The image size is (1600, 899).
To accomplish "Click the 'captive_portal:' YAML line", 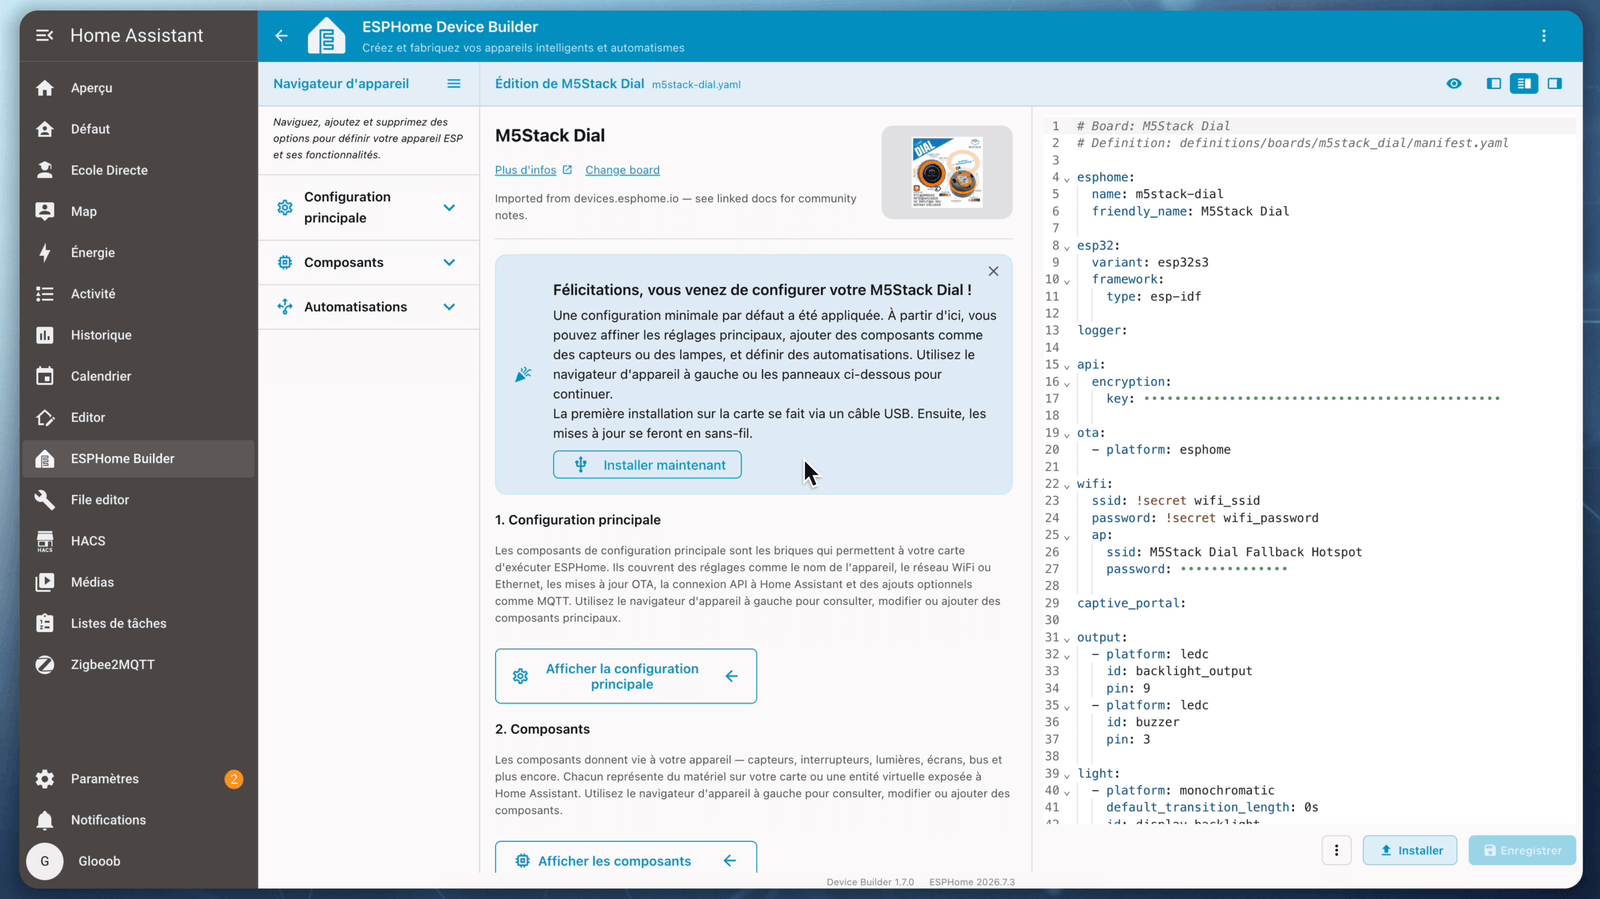I will 1131,603.
